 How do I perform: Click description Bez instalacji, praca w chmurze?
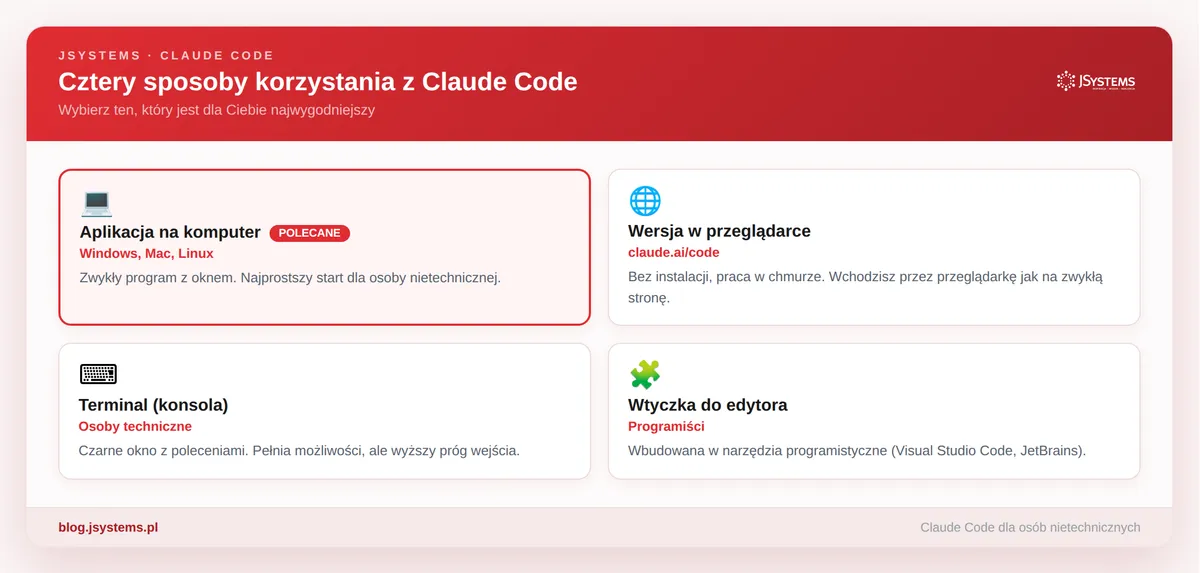coord(866,287)
